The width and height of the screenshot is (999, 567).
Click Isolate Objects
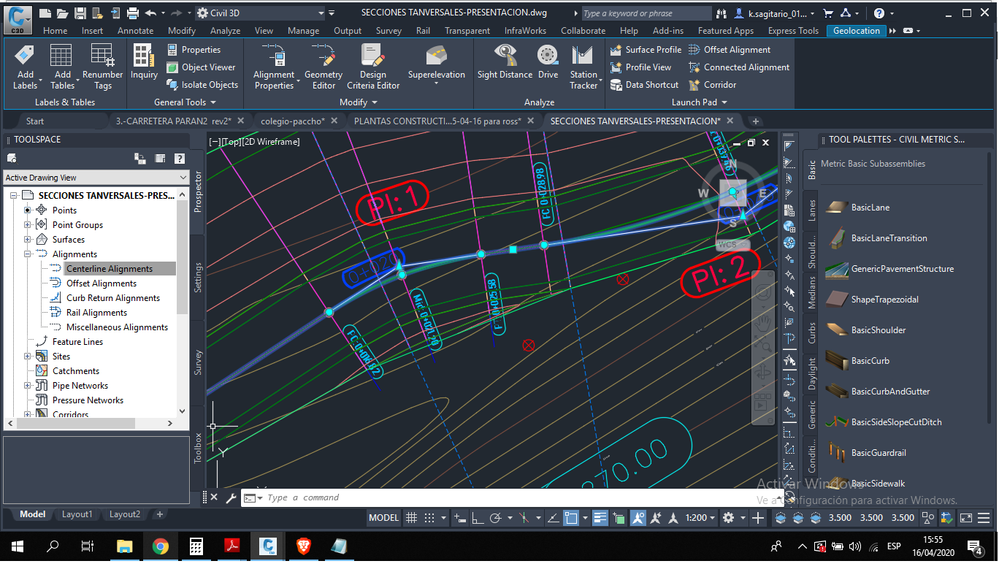pyautogui.click(x=202, y=85)
